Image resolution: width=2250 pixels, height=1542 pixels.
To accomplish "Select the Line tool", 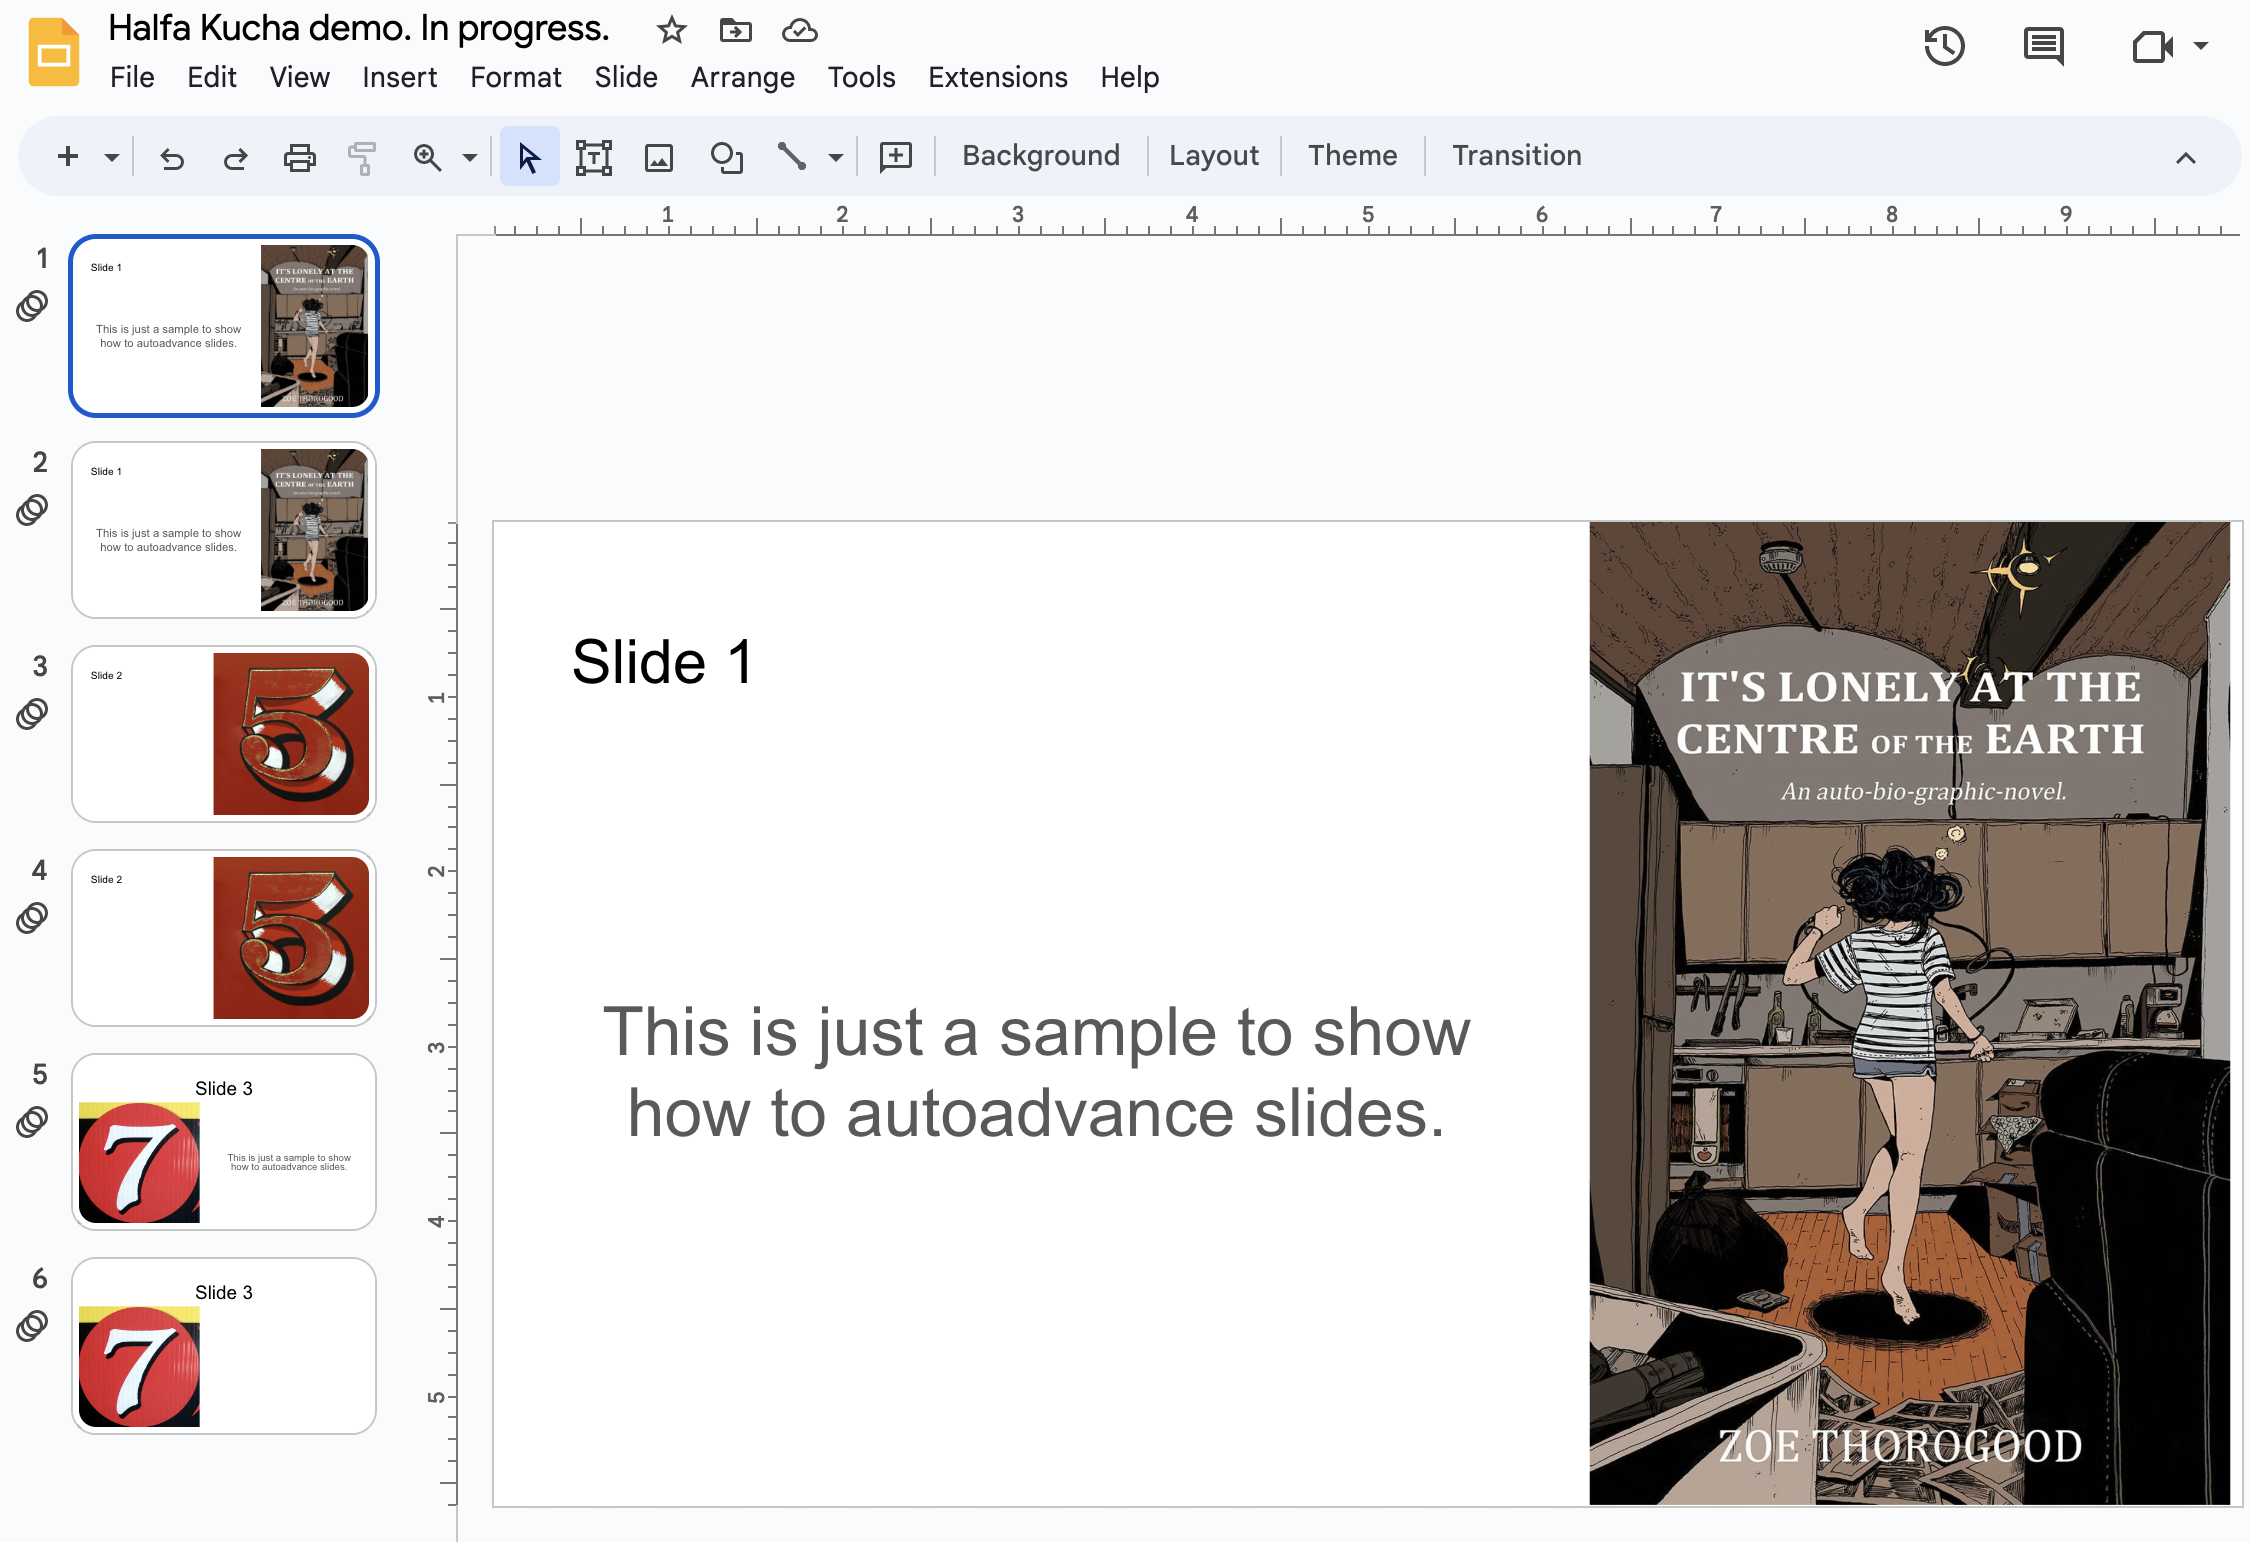I will click(x=791, y=156).
